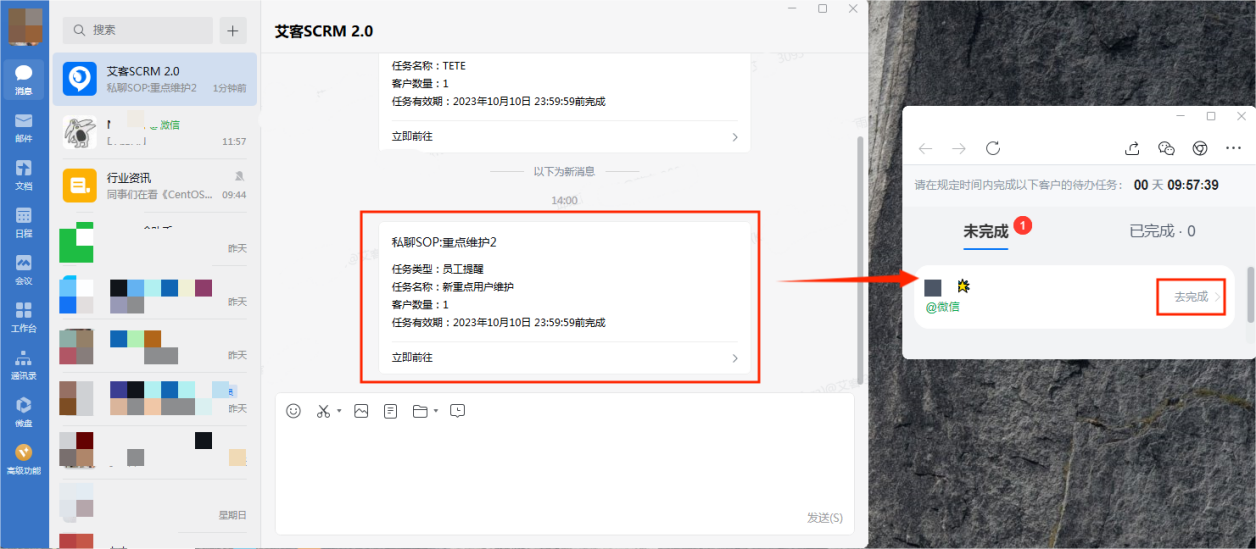Switch to the 未完成 tab
This screenshot has width=1256, height=549.
[985, 231]
